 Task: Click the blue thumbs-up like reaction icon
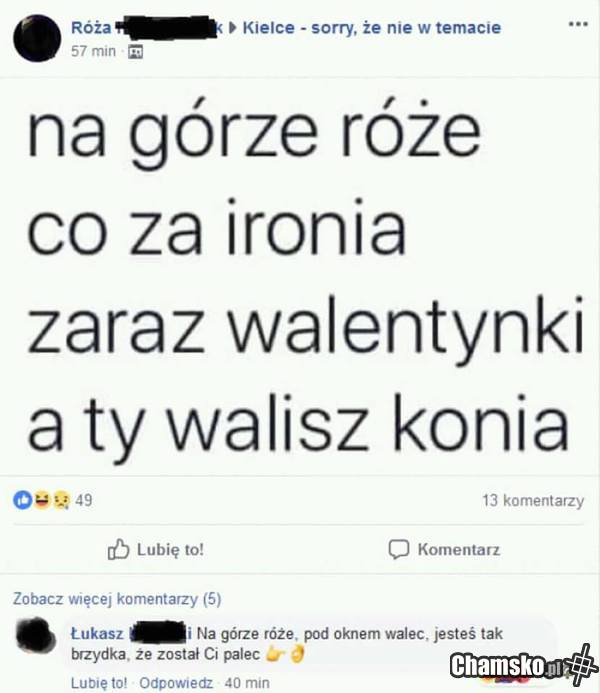point(22,500)
